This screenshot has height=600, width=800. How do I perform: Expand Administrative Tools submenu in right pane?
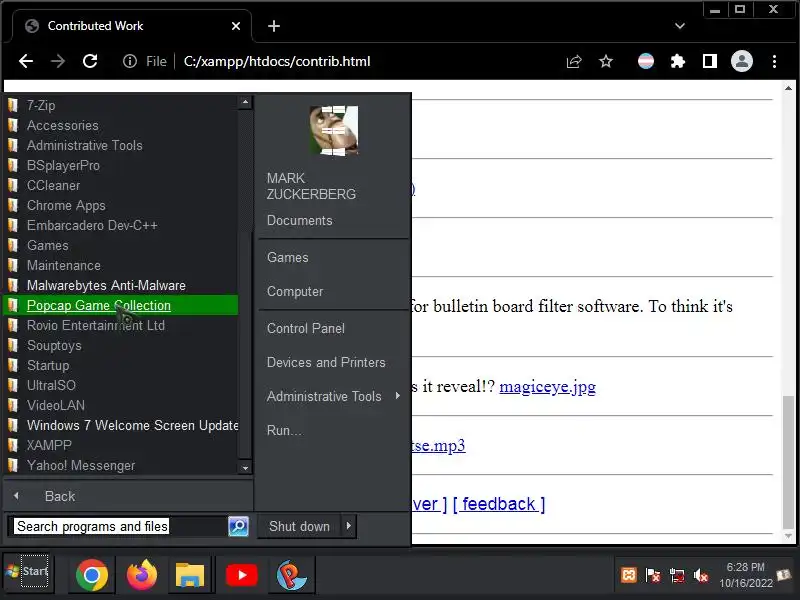click(334, 396)
